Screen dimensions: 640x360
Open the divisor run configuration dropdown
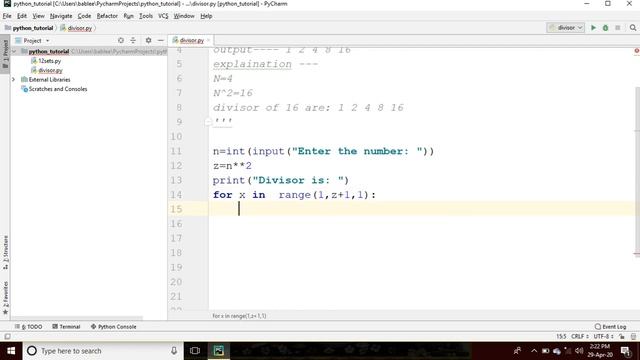point(566,28)
